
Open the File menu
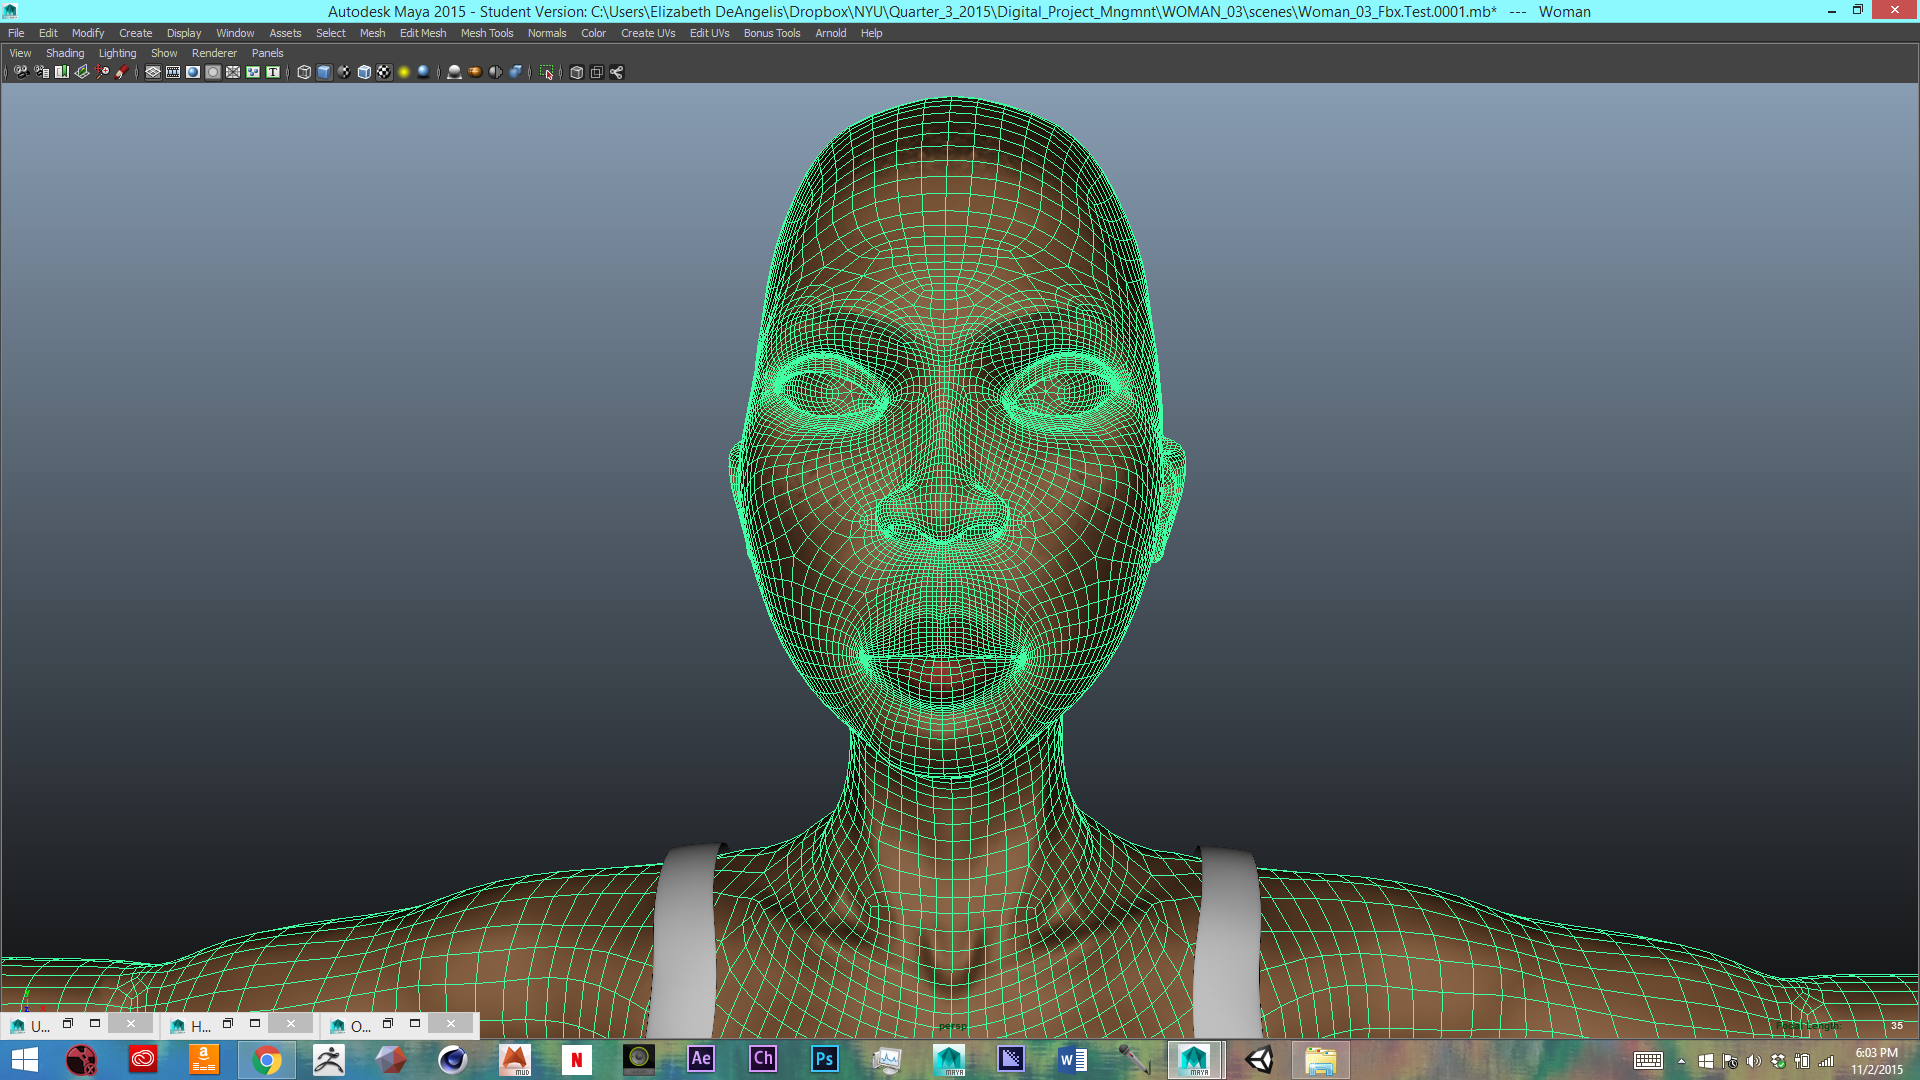[x=16, y=33]
